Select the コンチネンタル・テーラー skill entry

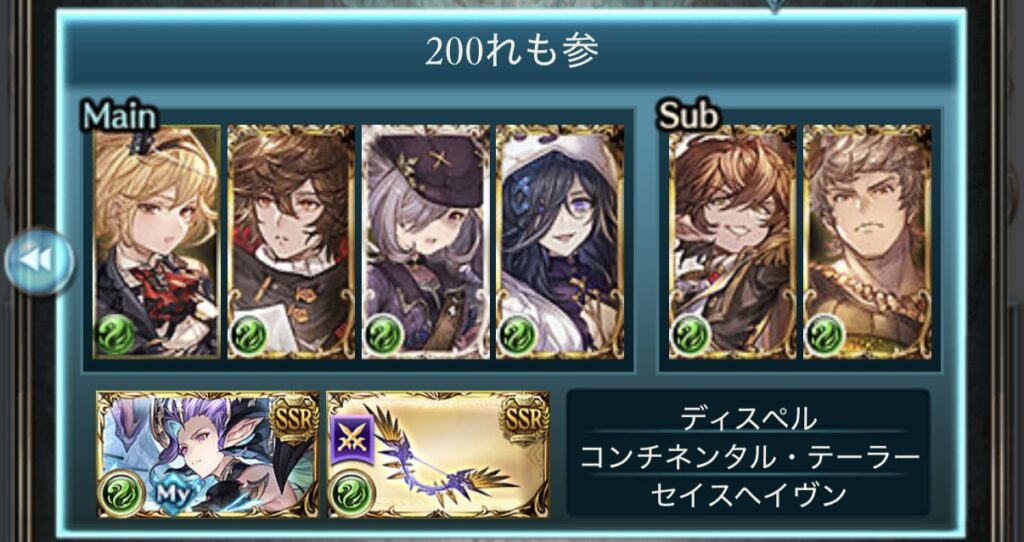748,457
